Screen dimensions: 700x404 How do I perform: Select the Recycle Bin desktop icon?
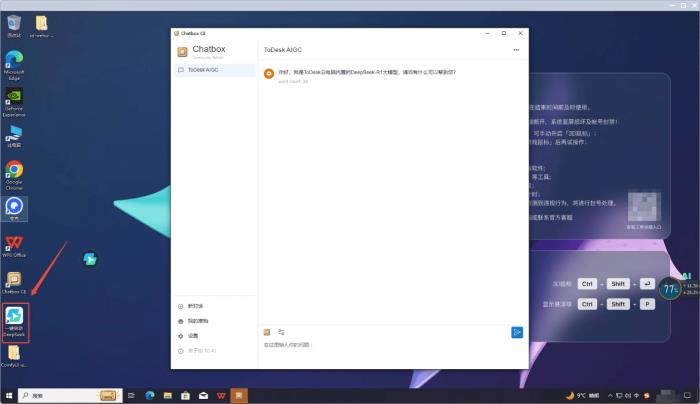14,27
